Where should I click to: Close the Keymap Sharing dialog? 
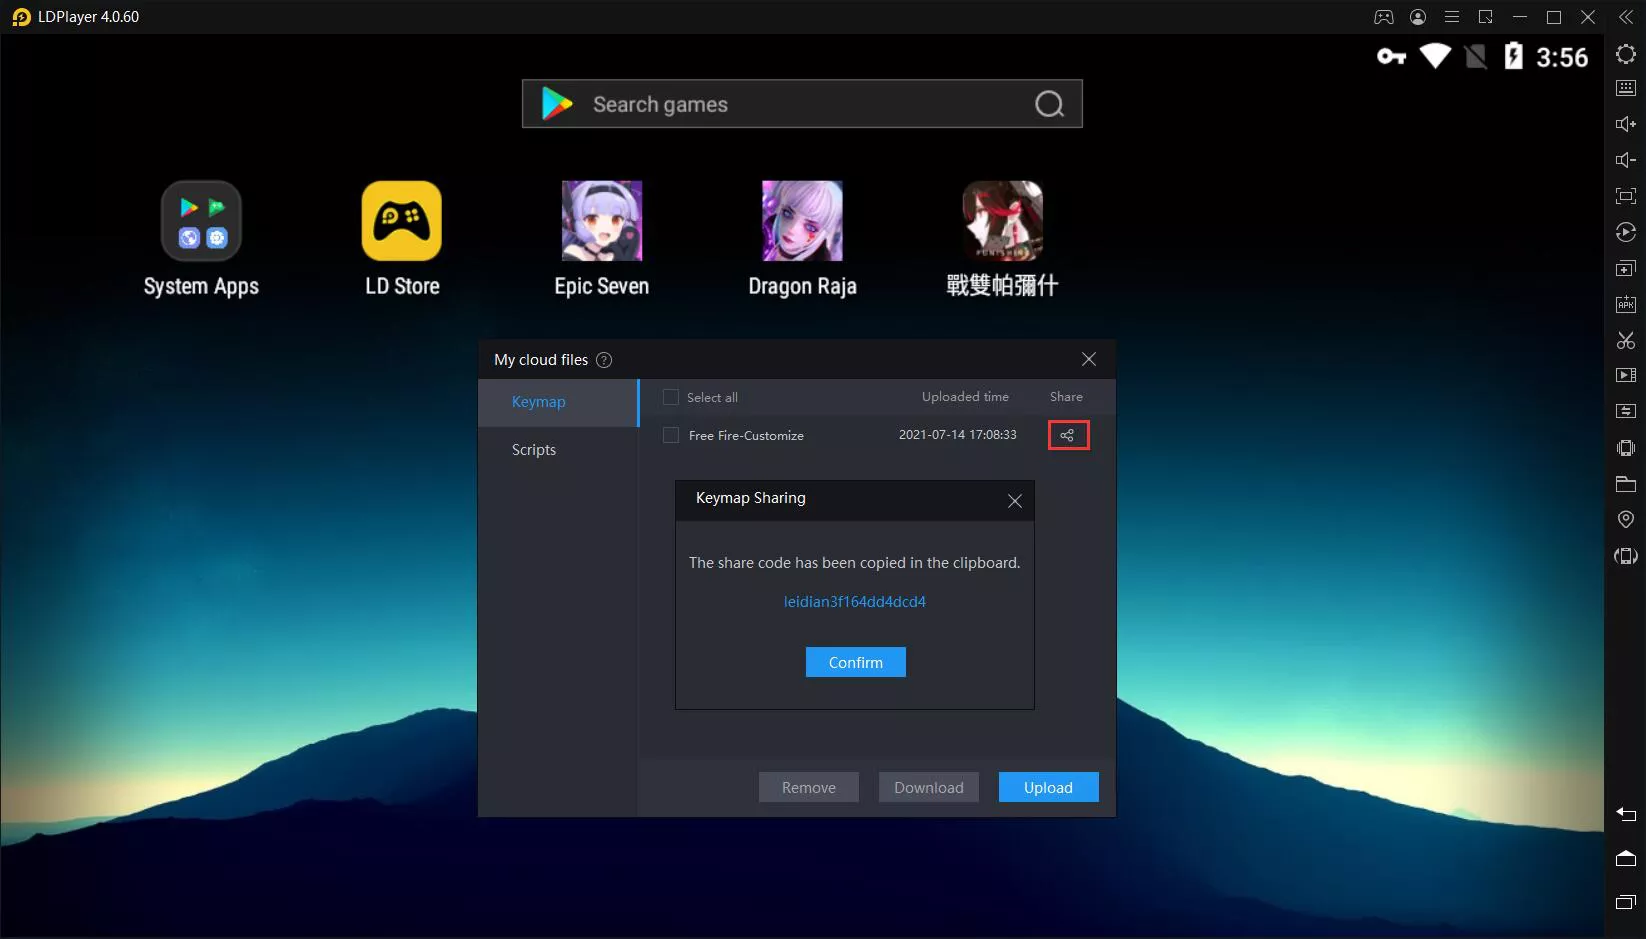coord(1015,501)
